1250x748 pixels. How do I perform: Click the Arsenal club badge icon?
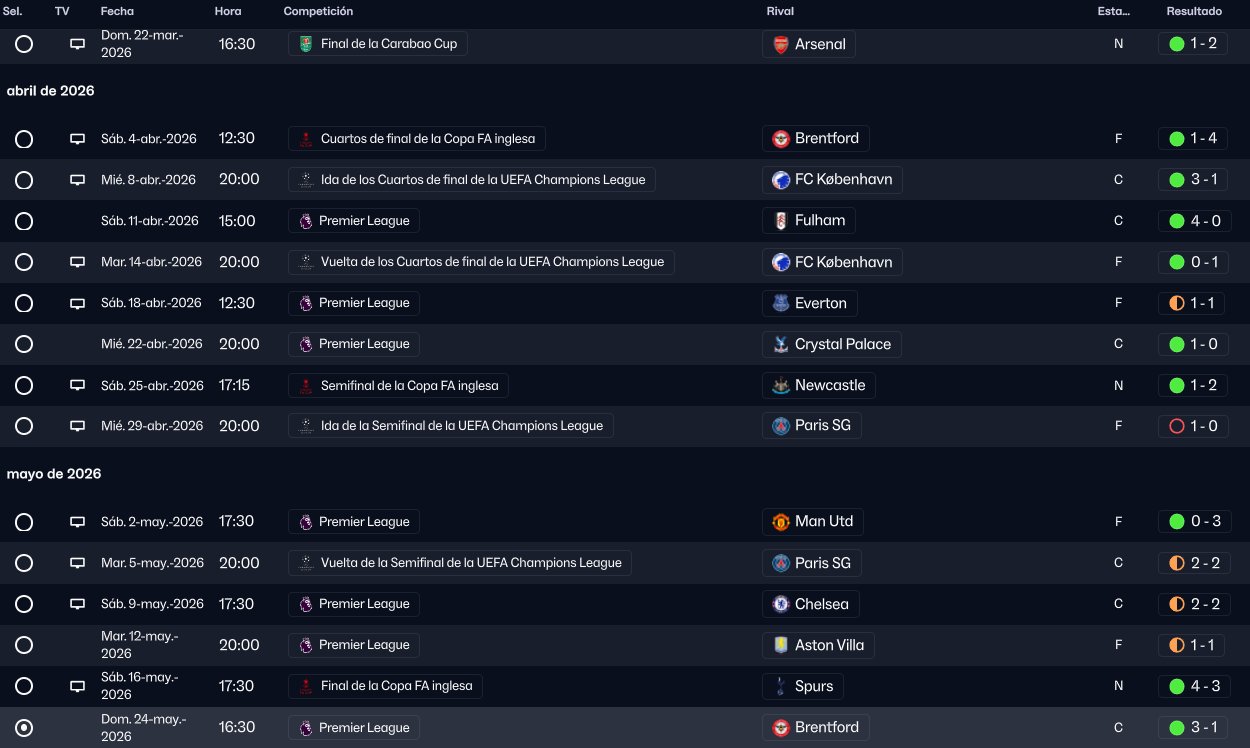point(781,44)
